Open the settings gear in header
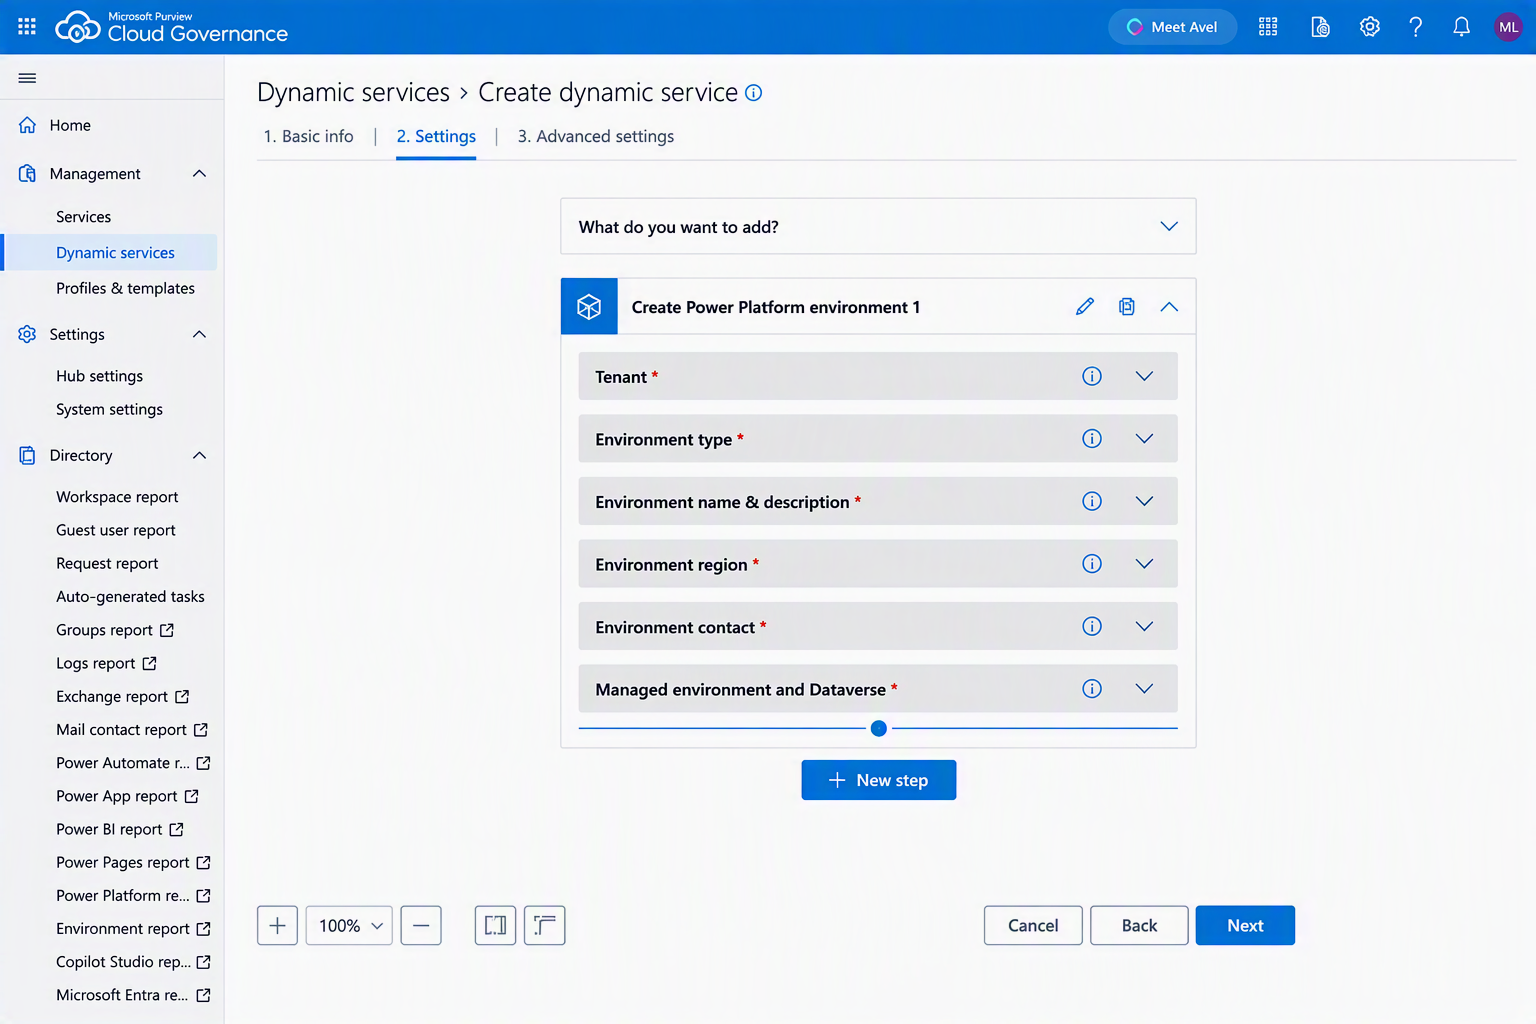The height and width of the screenshot is (1024, 1536). coord(1369,27)
